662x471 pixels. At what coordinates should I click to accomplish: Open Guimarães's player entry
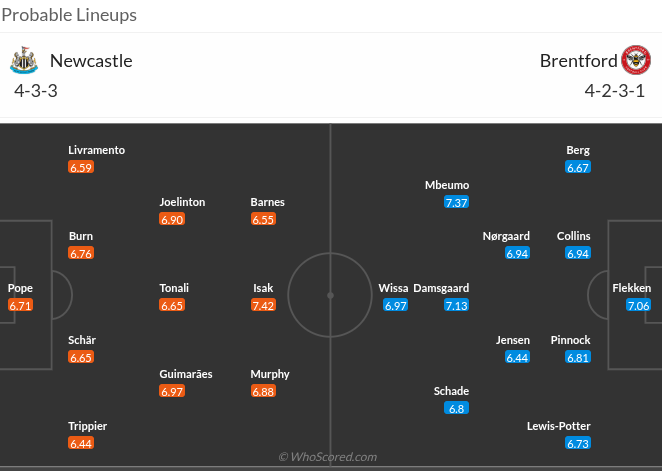click(185, 374)
